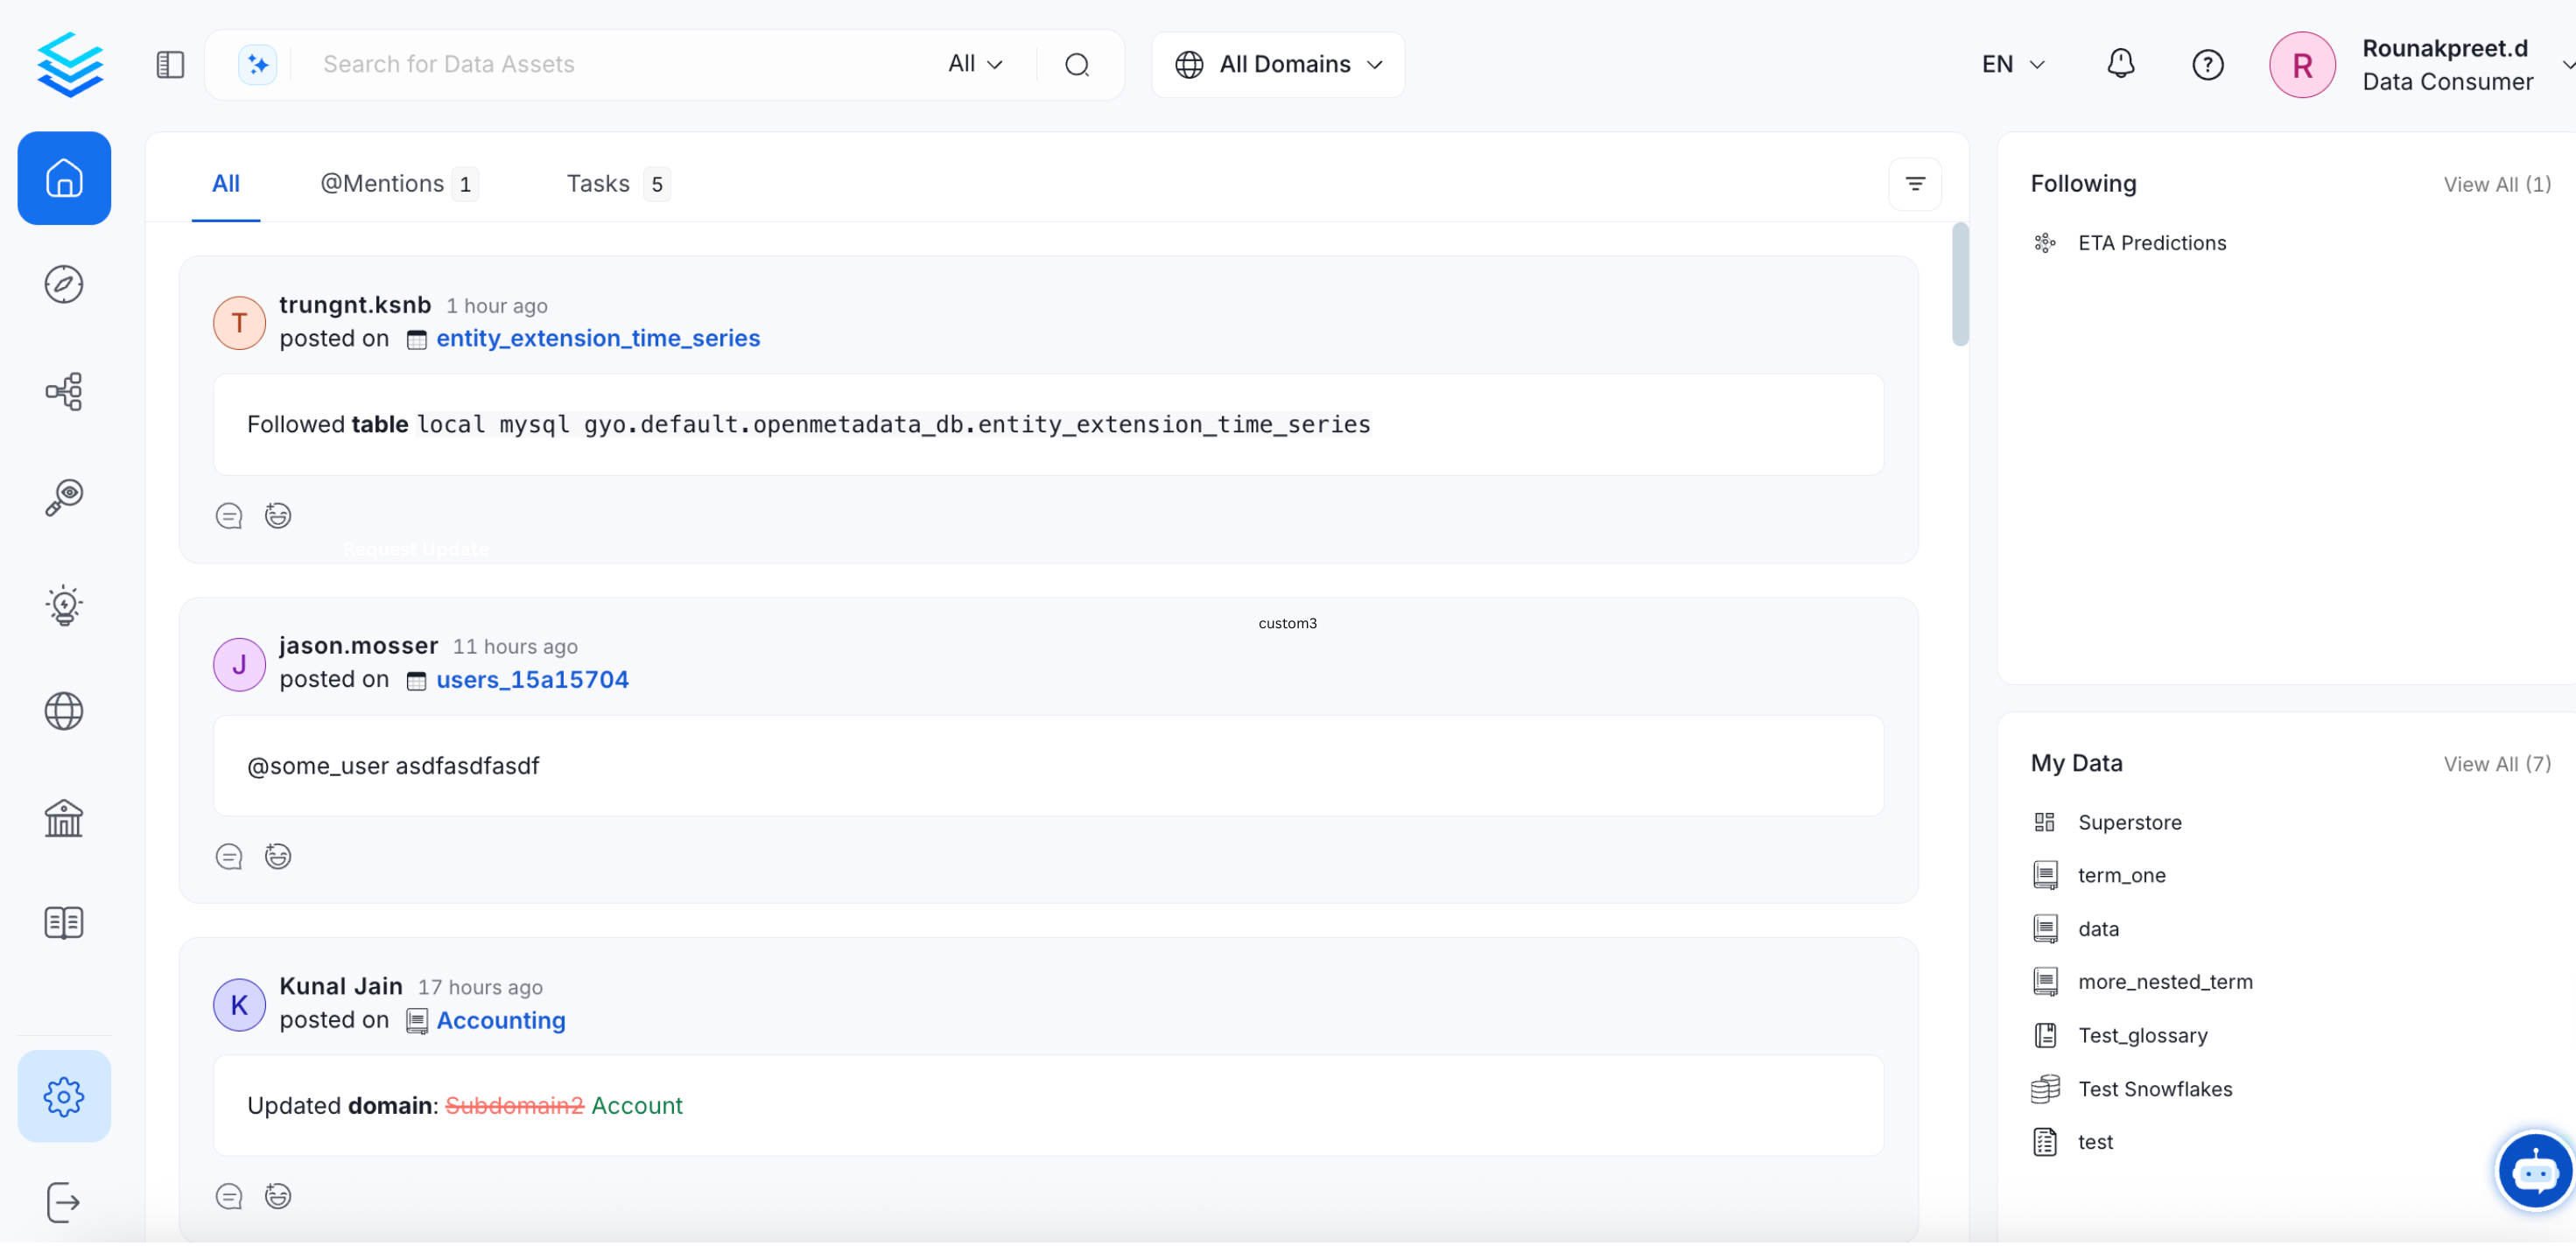The image size is (2576, 1246).
Task: Open the Observability section from the sidebar
Action: pyautogui.click(x=64, y=497)
